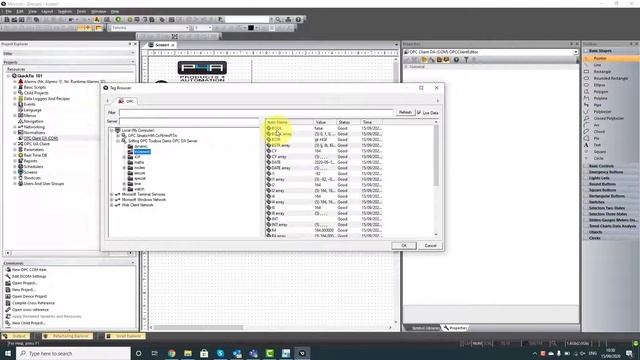
Task: Select the Polyline shape tool
Action: pyautogui.click(x=600, y=98)
